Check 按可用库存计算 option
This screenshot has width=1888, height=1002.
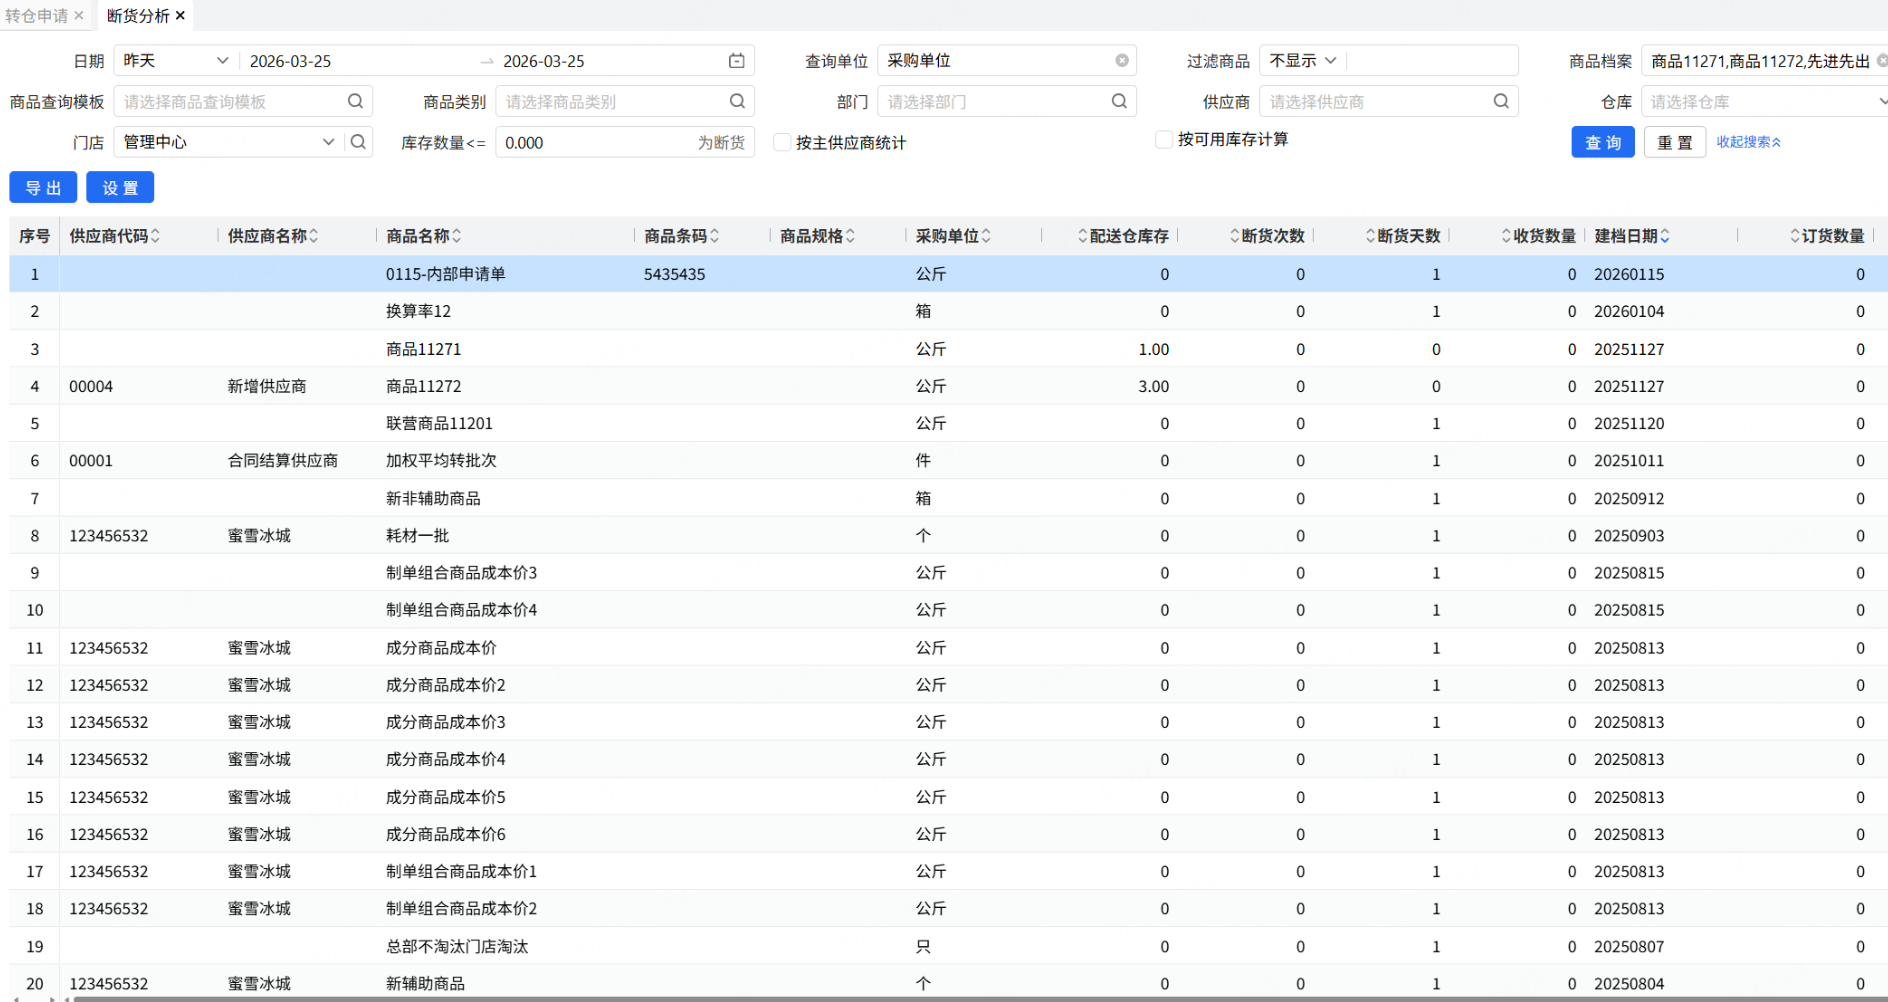pos(1164,140)
